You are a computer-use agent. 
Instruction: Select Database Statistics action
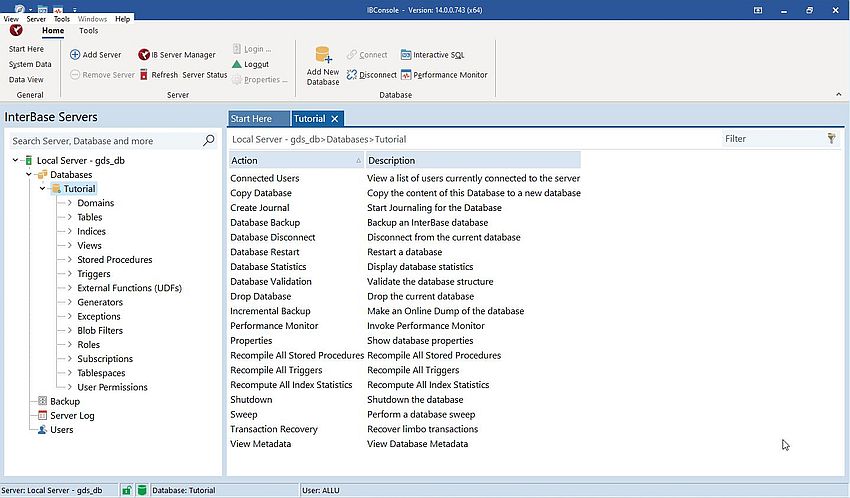268,267
